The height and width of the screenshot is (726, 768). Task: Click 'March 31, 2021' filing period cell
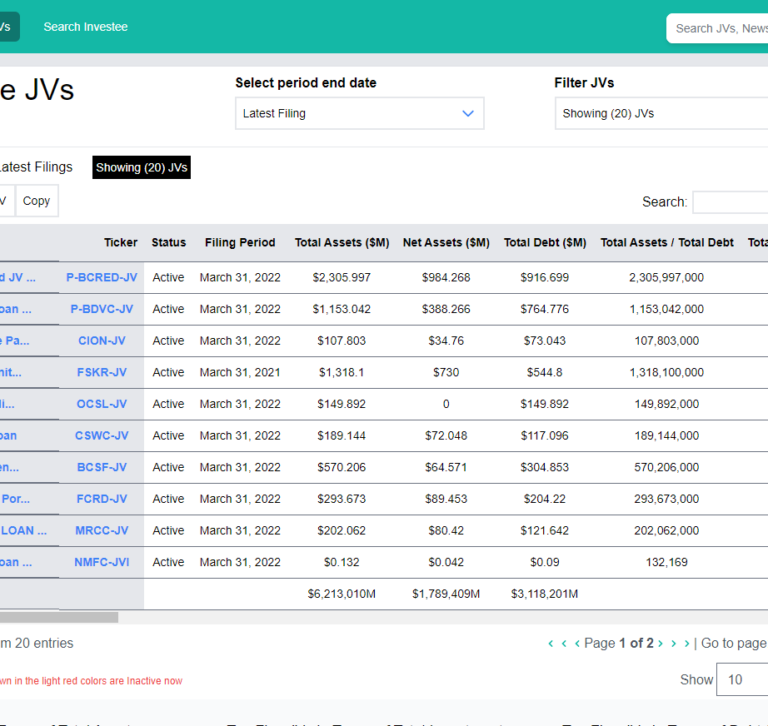pyautogui.click(x=240, y=372)
